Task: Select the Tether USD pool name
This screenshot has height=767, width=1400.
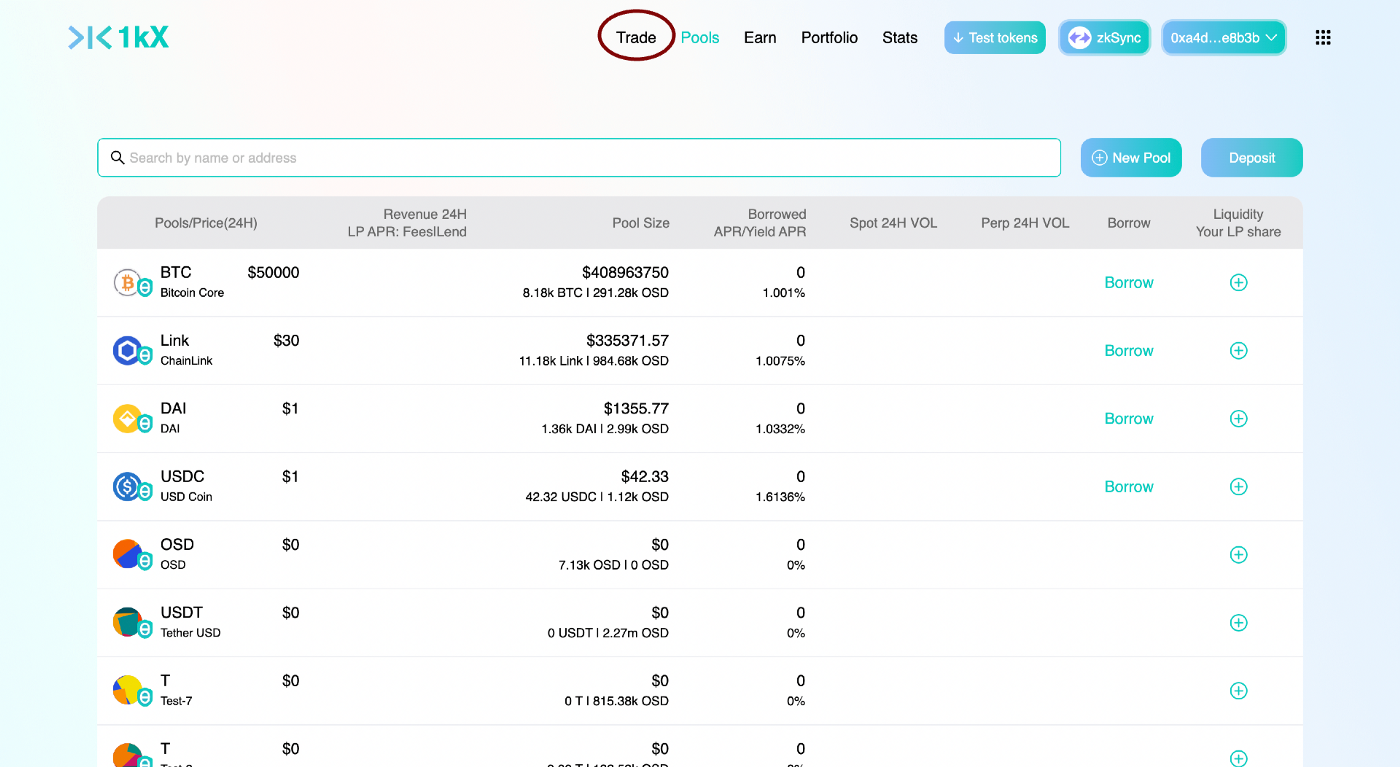Action: 191,633
